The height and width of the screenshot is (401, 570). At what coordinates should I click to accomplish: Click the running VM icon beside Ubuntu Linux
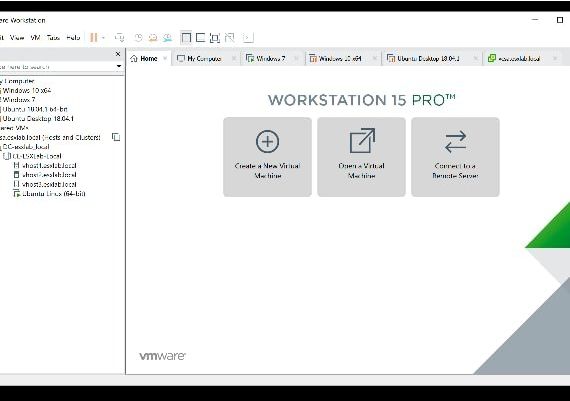tap(17, 194)
